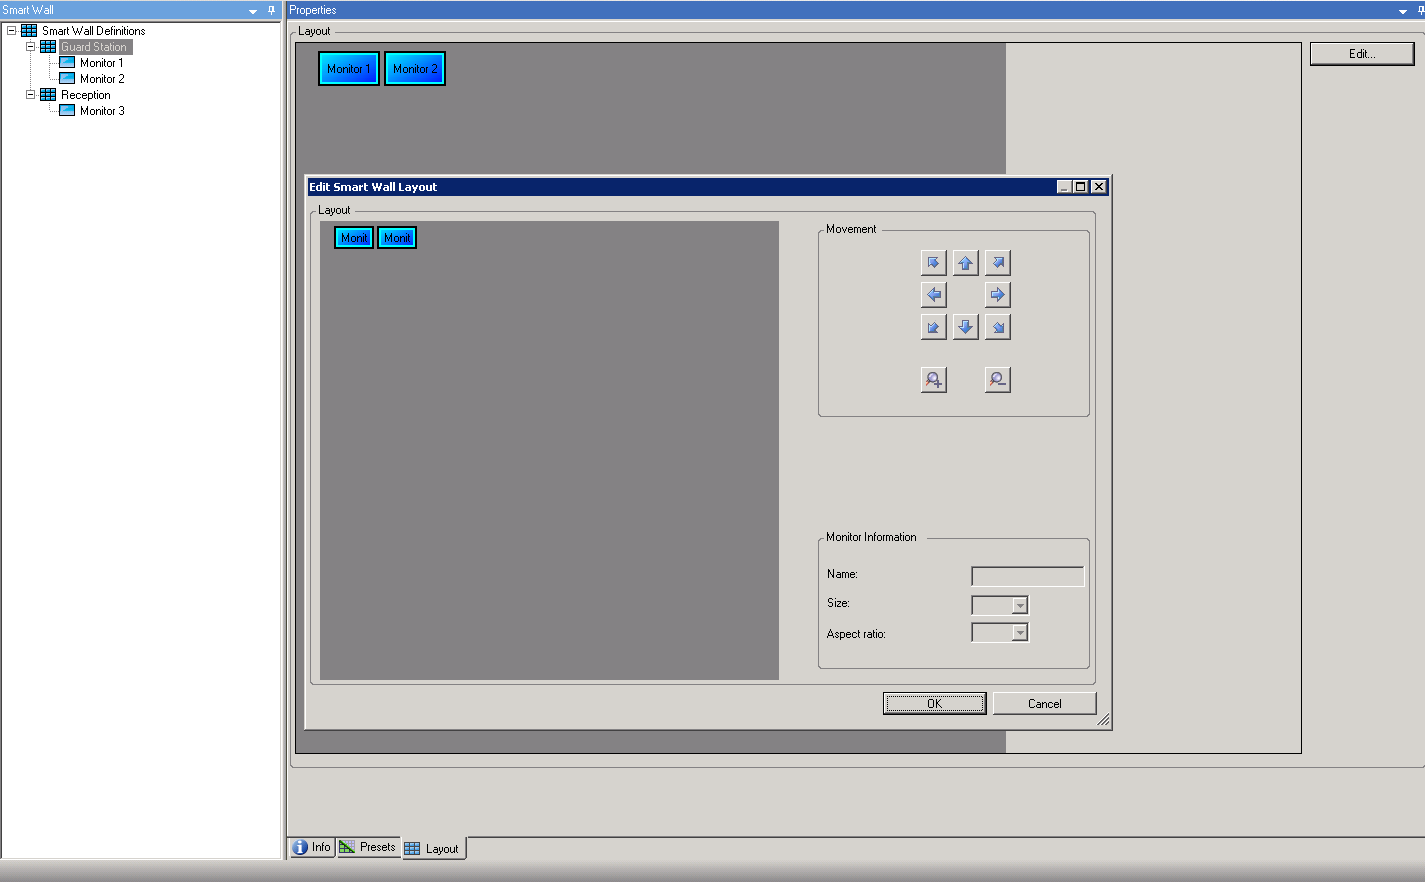Collapse the Reception tree node
Viewport: 1425px width, 882px height.
click(x=30, y=94)
